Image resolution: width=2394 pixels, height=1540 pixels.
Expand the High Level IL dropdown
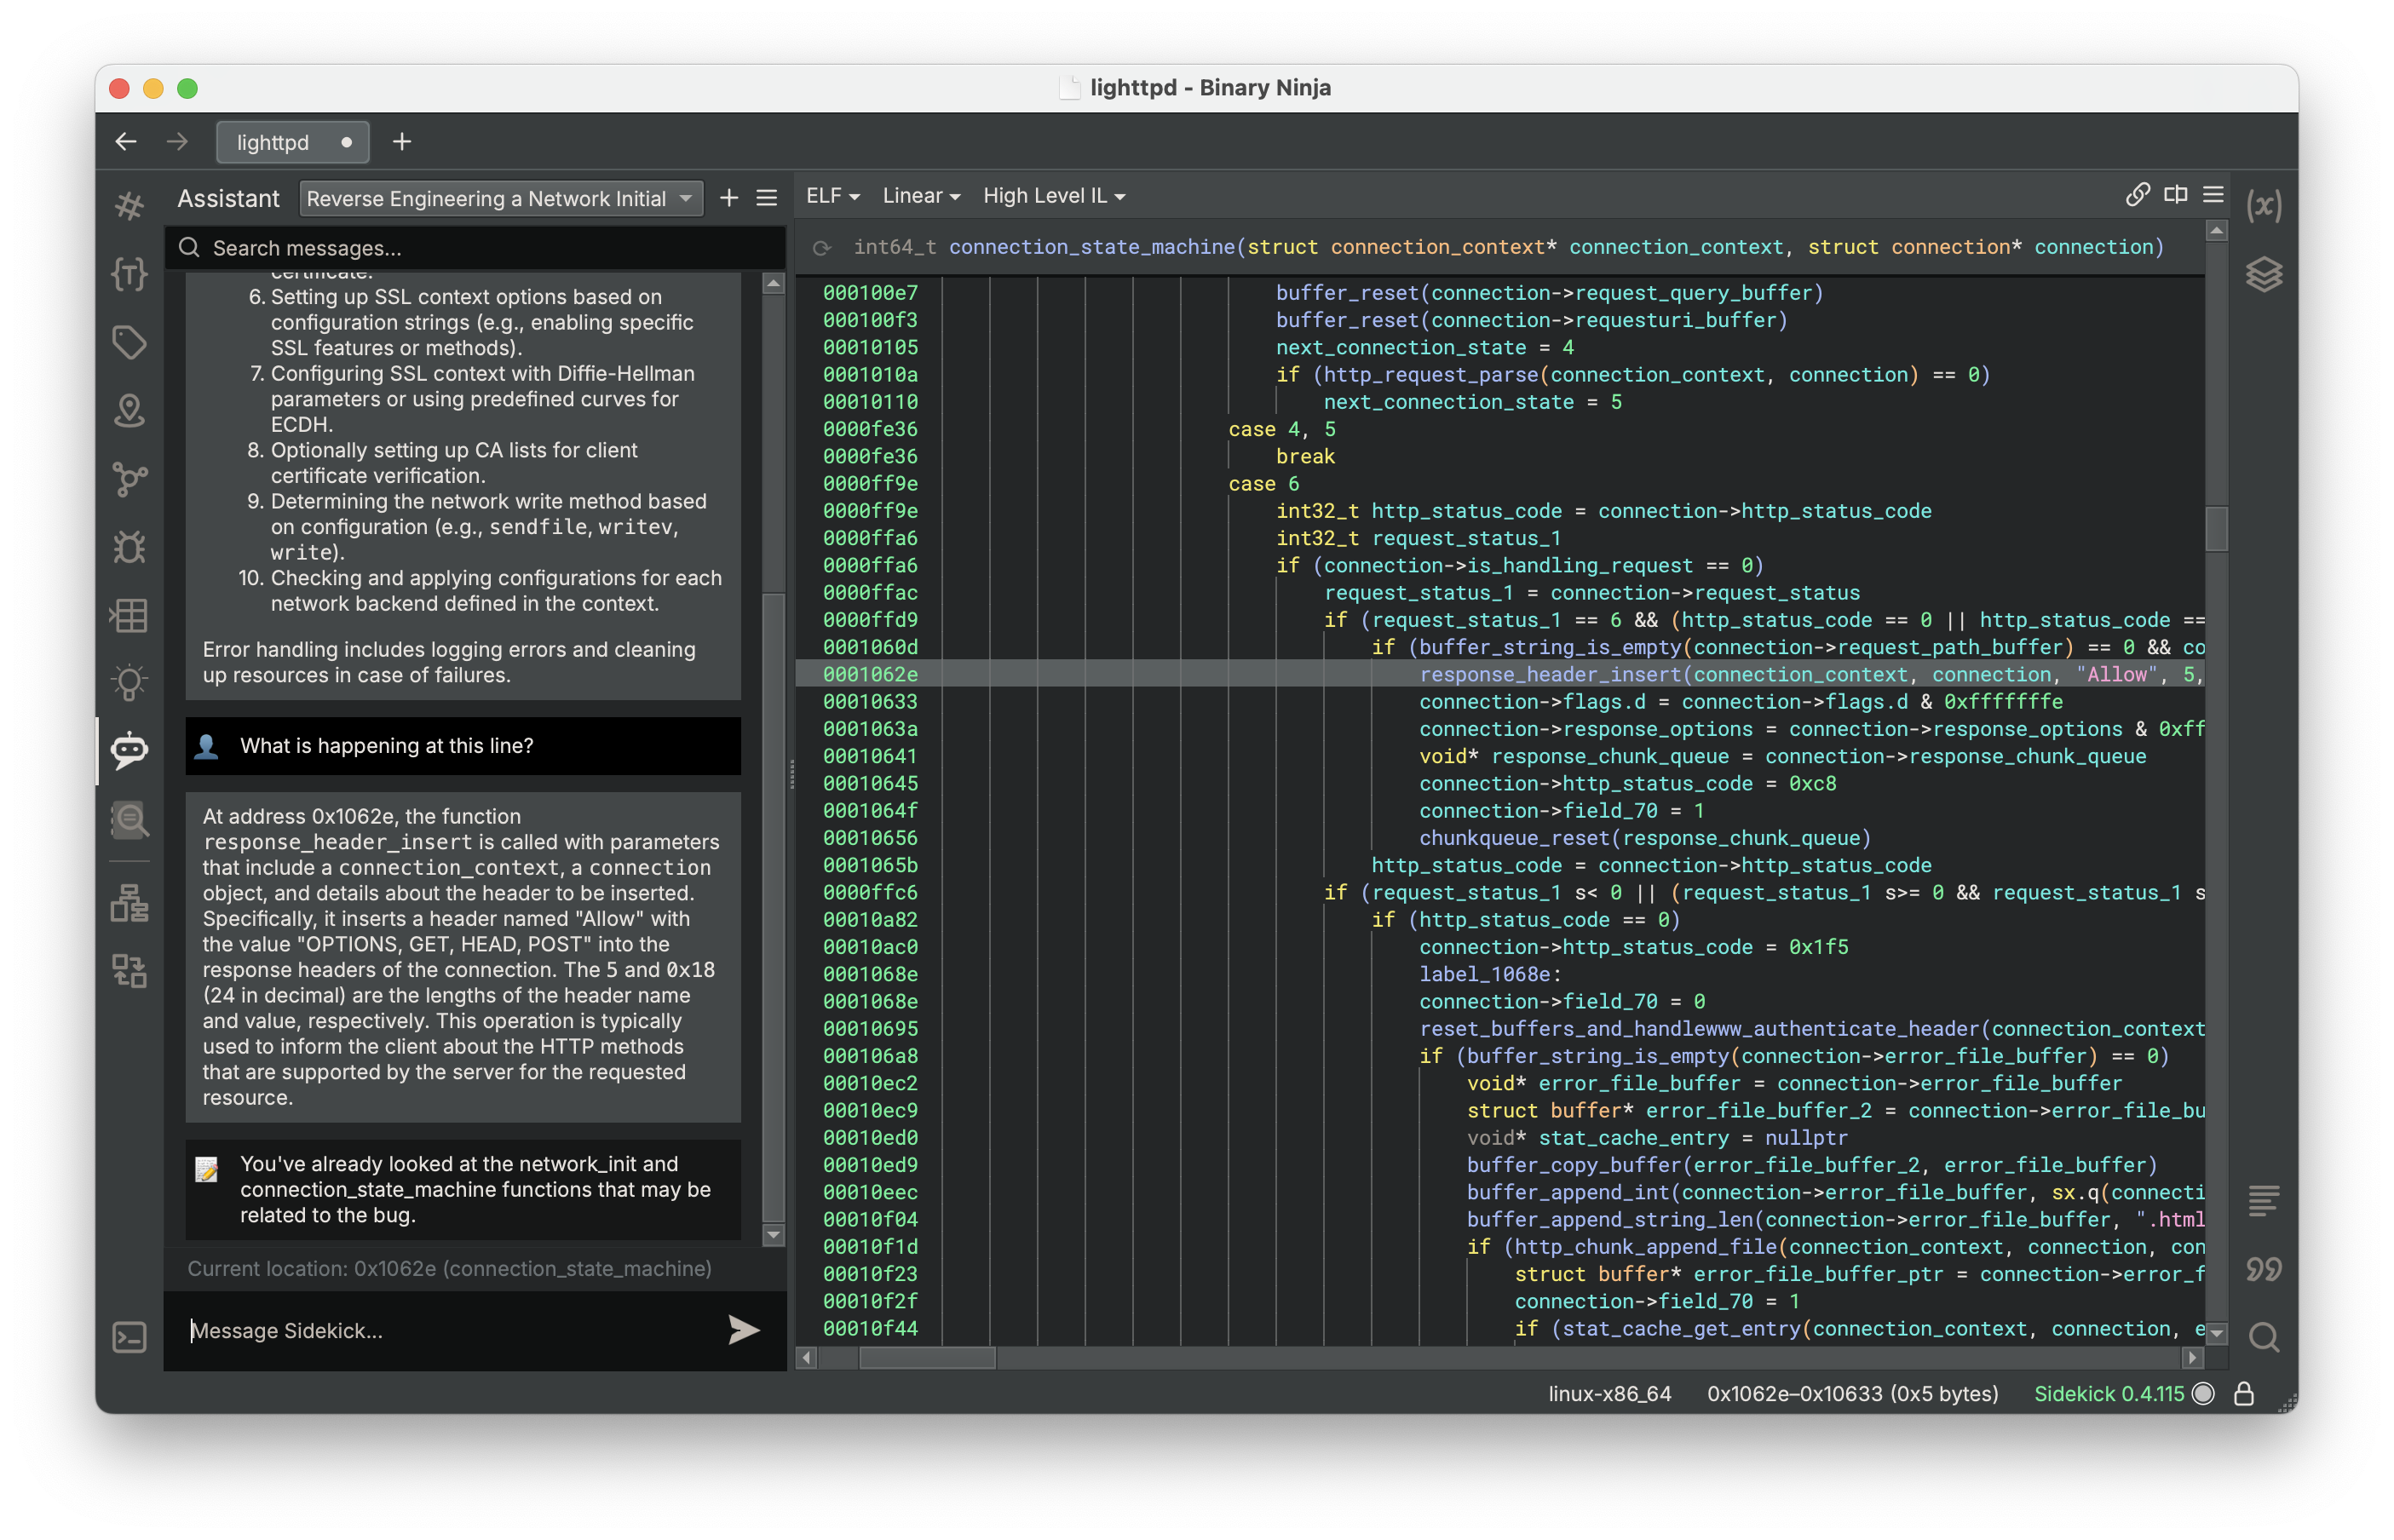1053,196
